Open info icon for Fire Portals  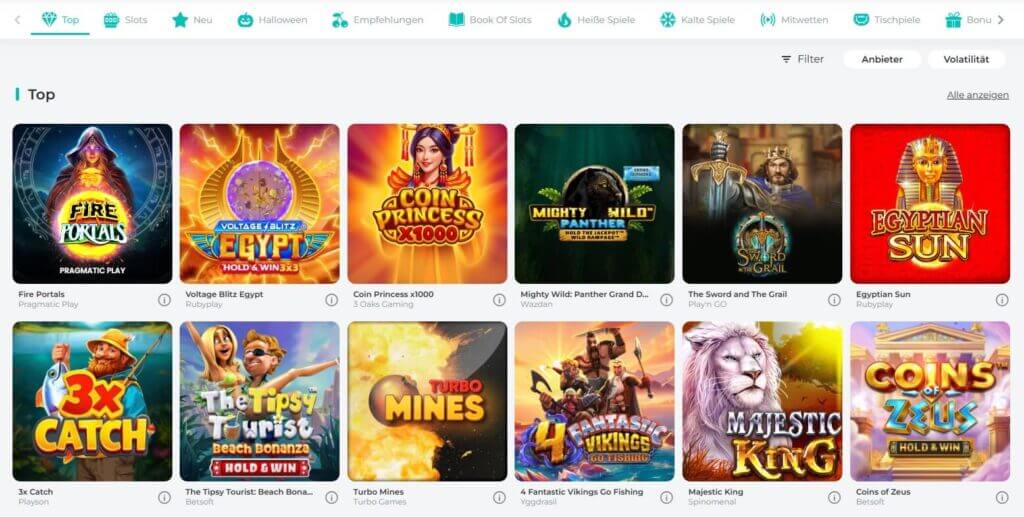[164, 300]
